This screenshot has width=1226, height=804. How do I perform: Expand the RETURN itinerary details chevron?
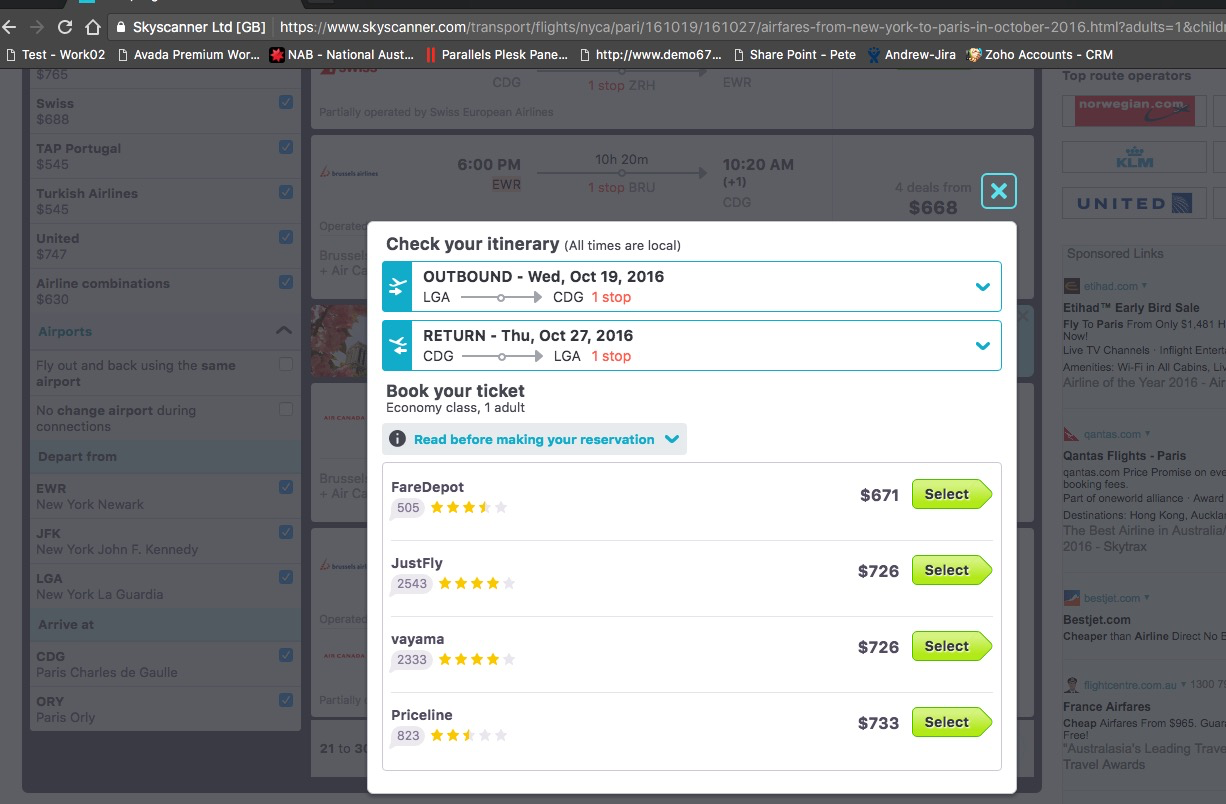[x=982, y=346]
